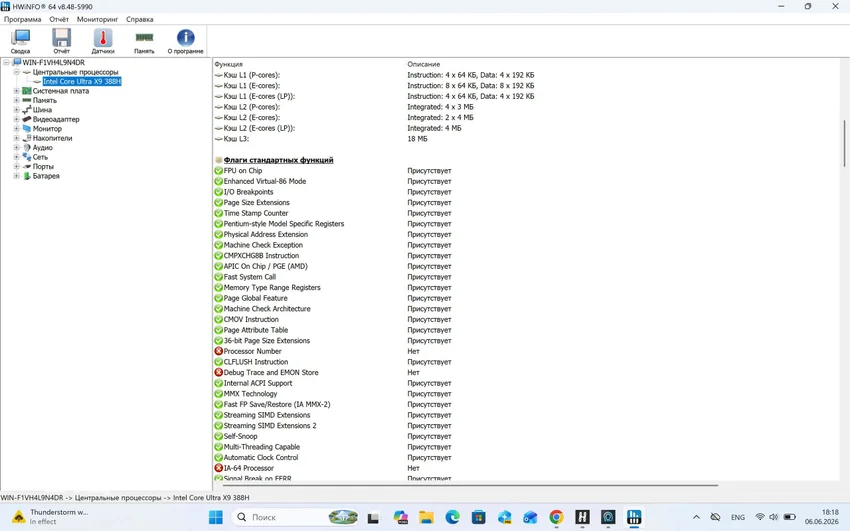This screenshot has width=850, height=531.
Task: Expand the Аудио tree node
Action: coord(16,147)
